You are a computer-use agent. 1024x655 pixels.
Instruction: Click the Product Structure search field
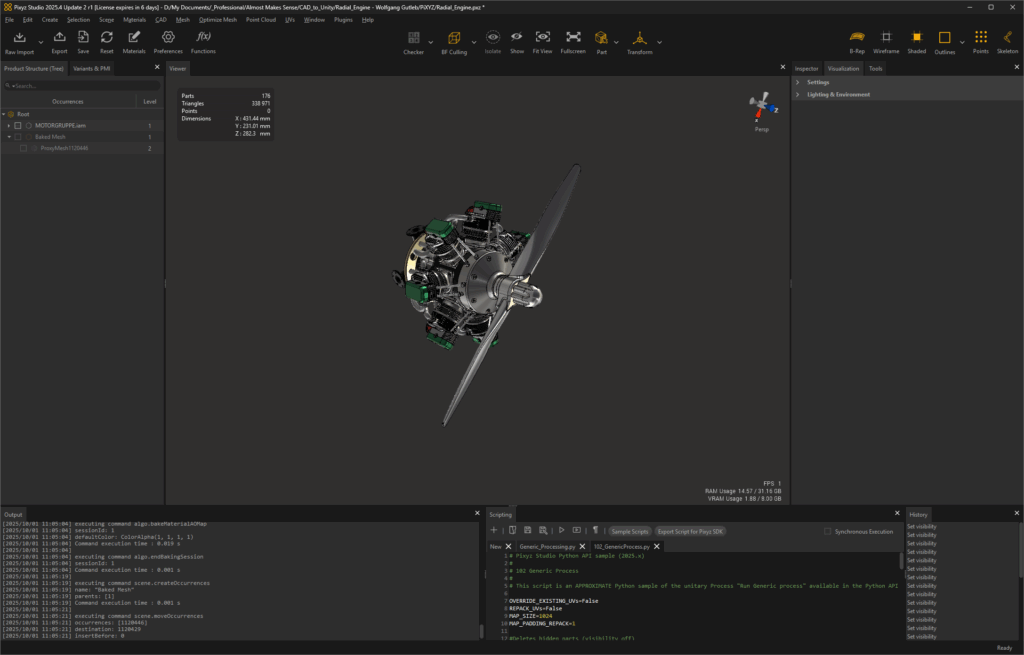(x=80, y=86)
